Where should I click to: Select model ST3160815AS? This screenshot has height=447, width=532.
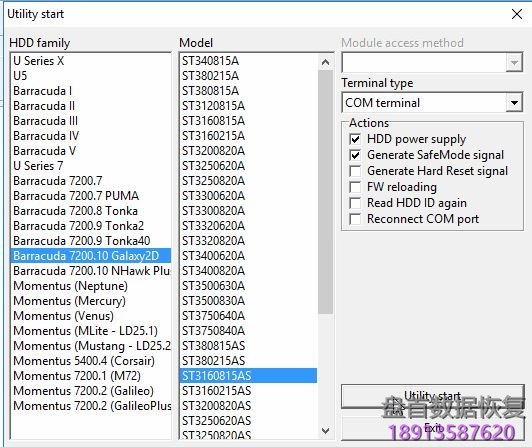click(249, 376)
